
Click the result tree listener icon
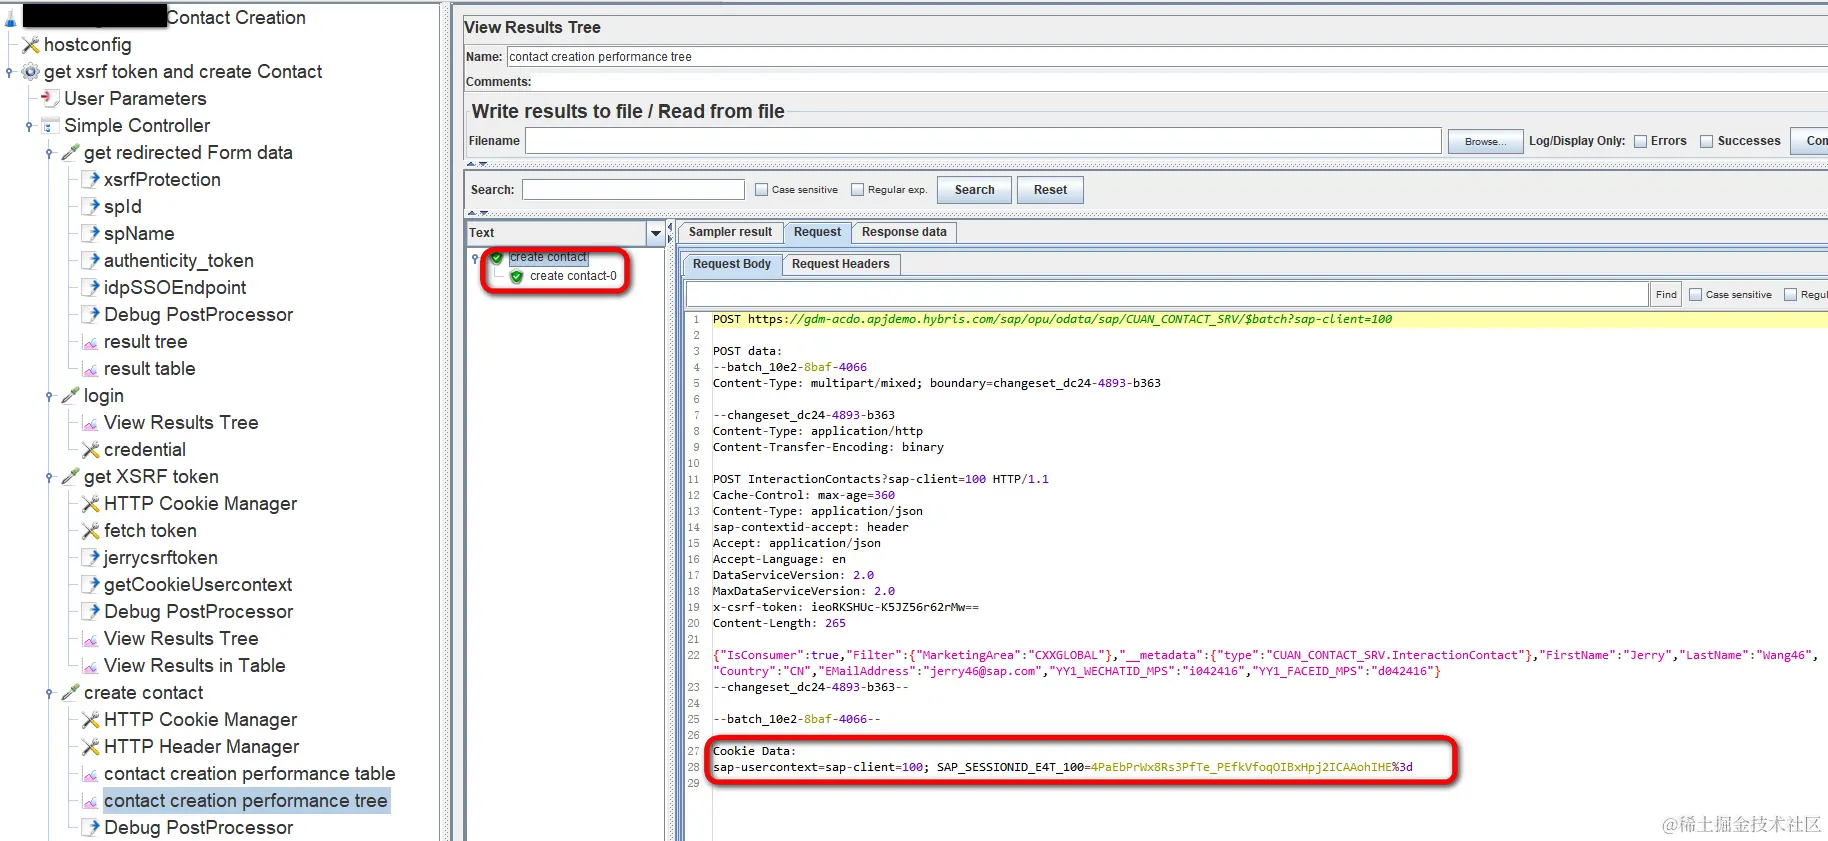click(x=90, y=342)
